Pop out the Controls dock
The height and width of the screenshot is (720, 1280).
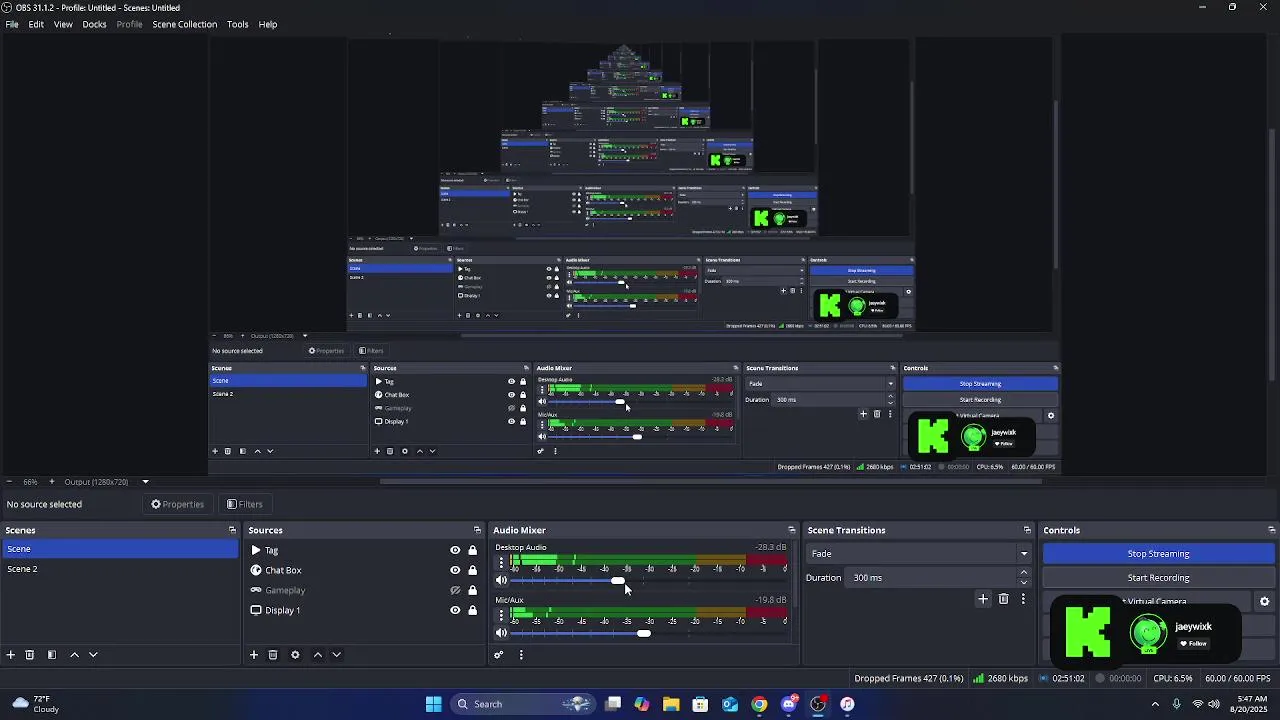(1271, 530)
